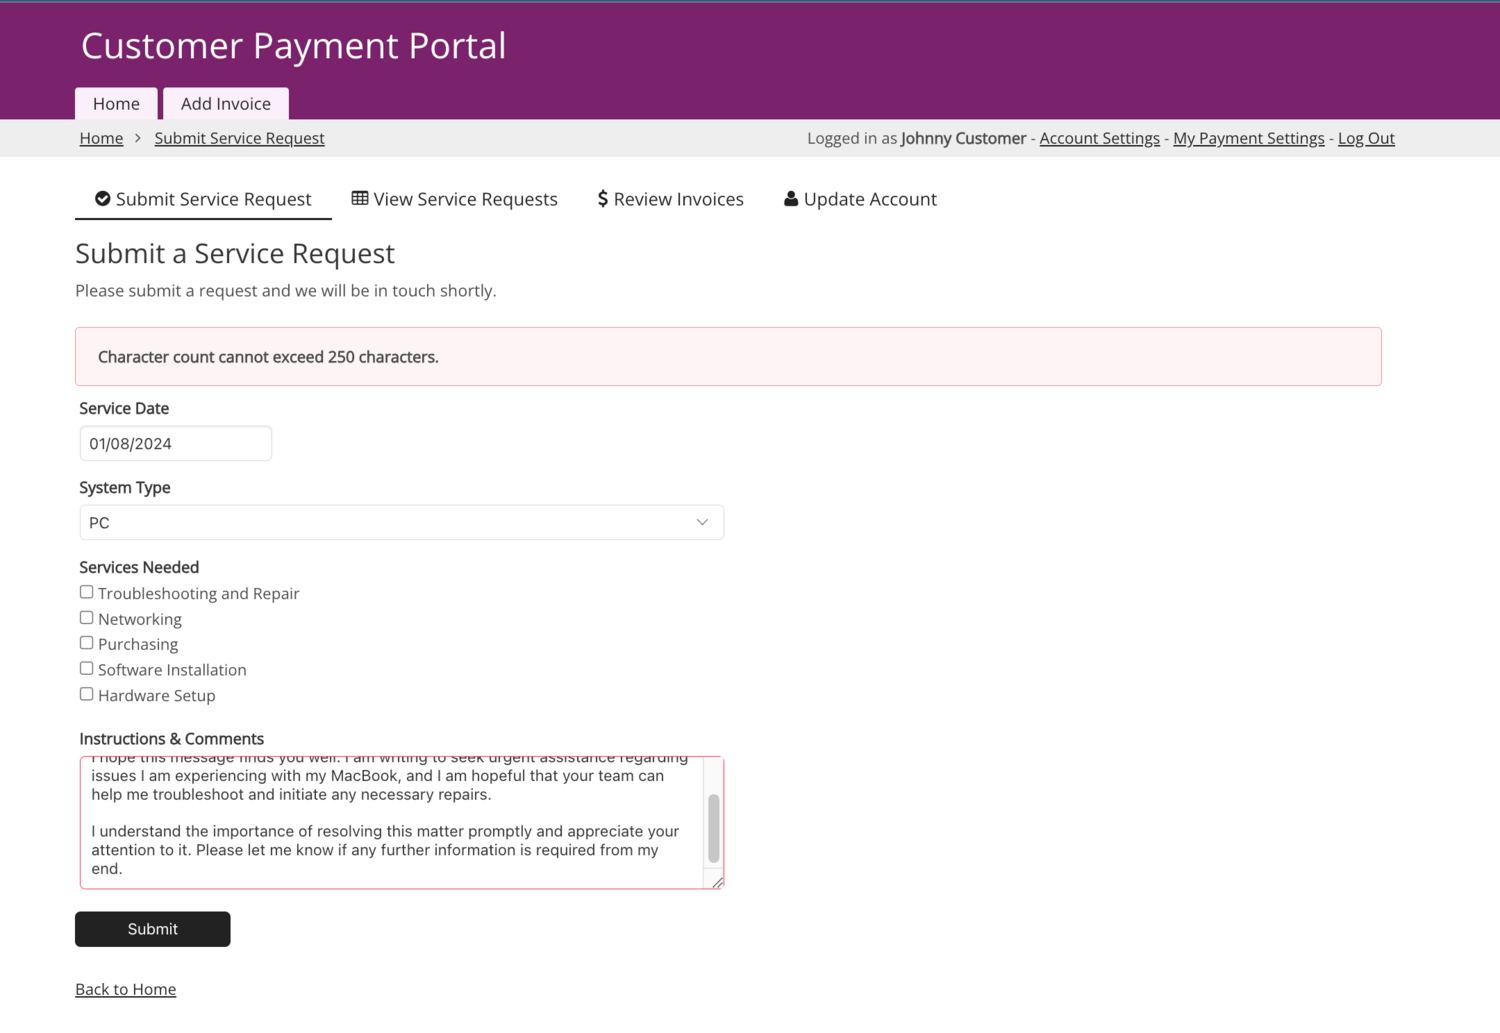Switch to the View Service Requests tab
The width and height of the screenshot is (1500, 1033).
coord(464,198)
